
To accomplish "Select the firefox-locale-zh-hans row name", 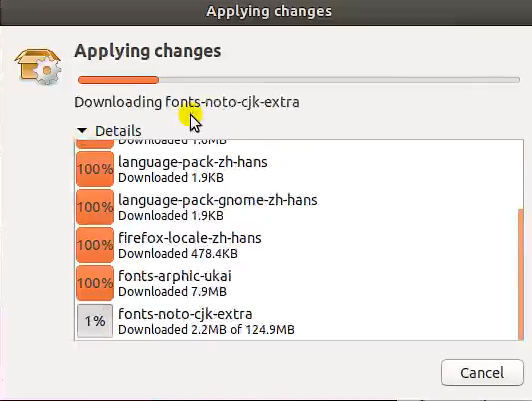I will click(190, 238).
